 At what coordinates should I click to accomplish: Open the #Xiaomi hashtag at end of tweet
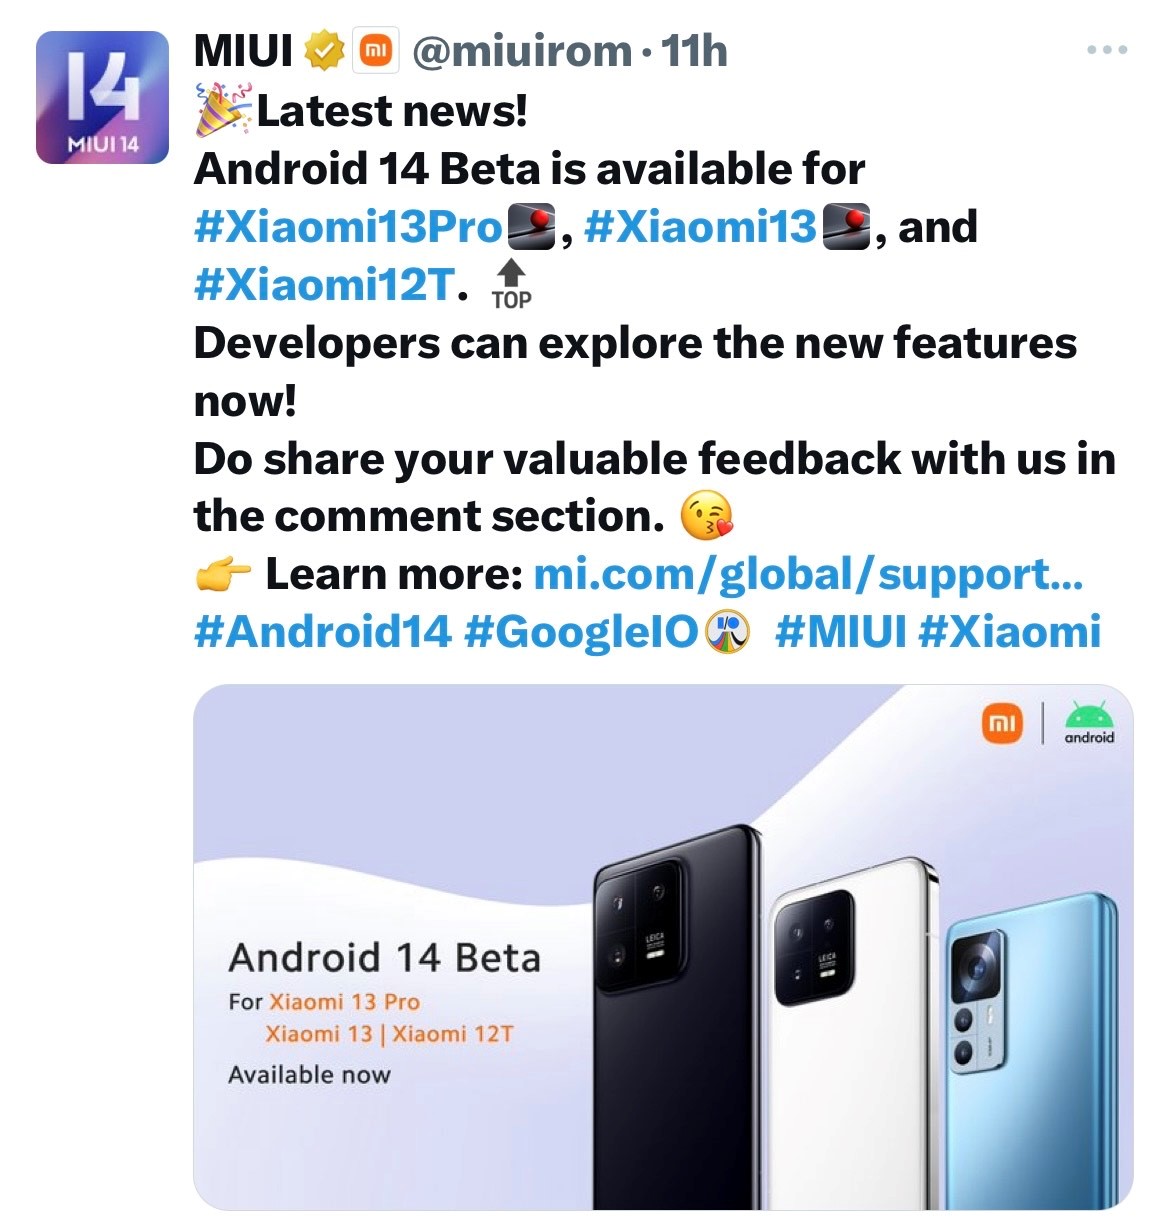click(1008, 632)
